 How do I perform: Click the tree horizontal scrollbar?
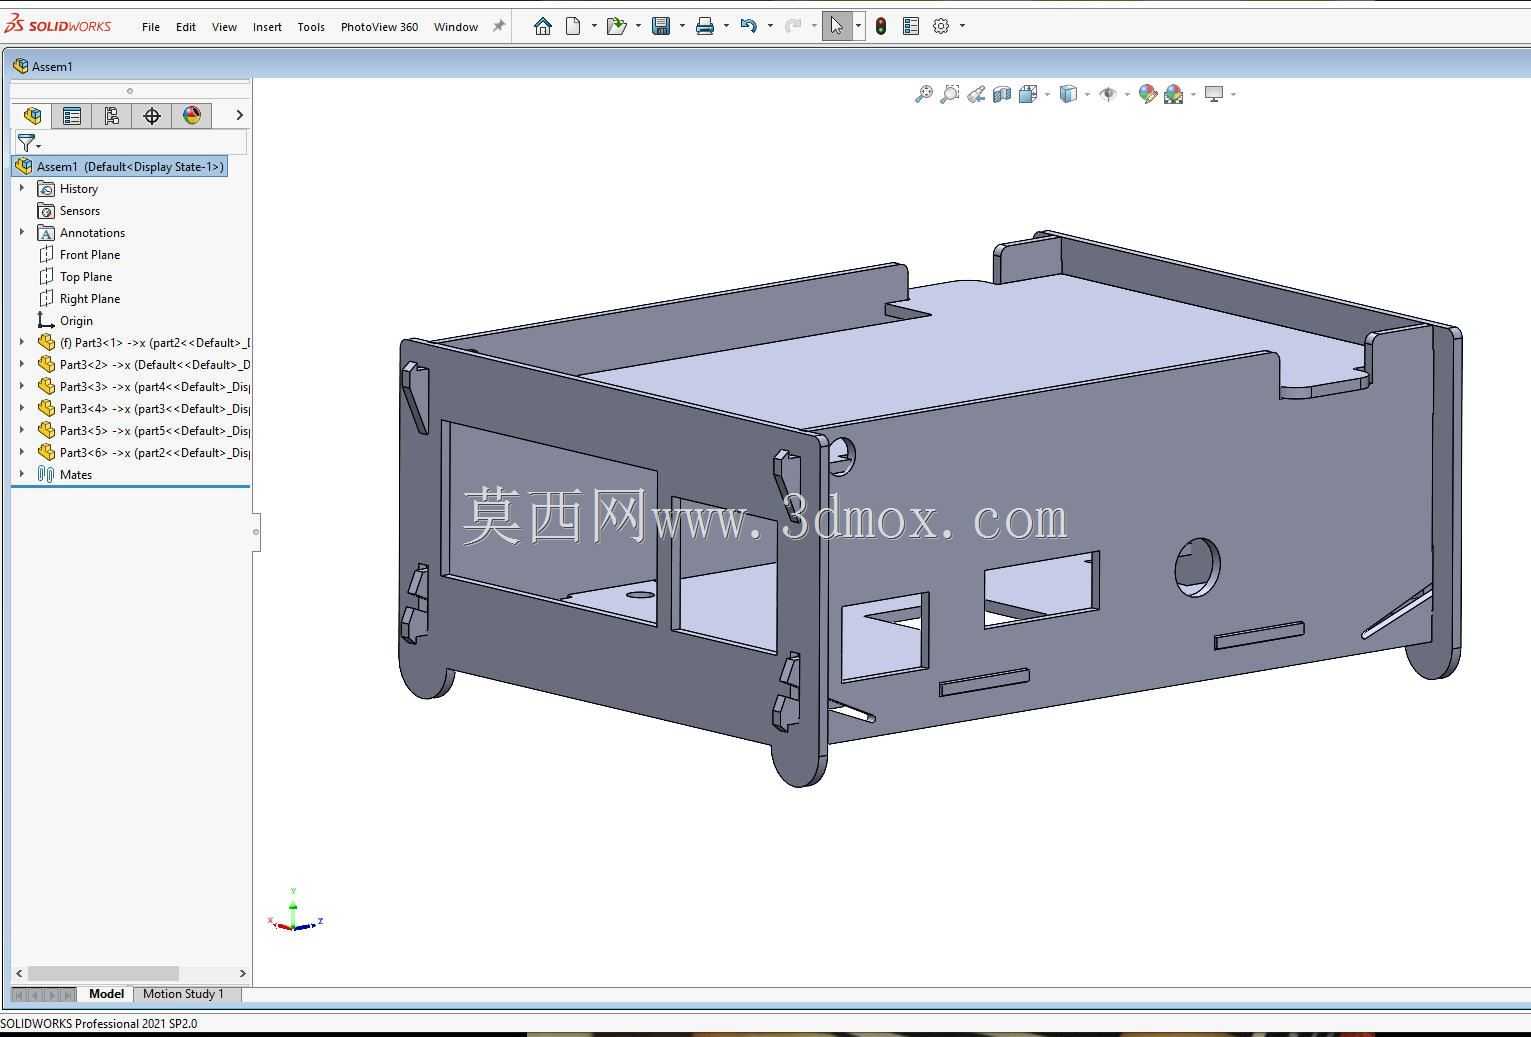pyautogui.click(x=103, y=973)
